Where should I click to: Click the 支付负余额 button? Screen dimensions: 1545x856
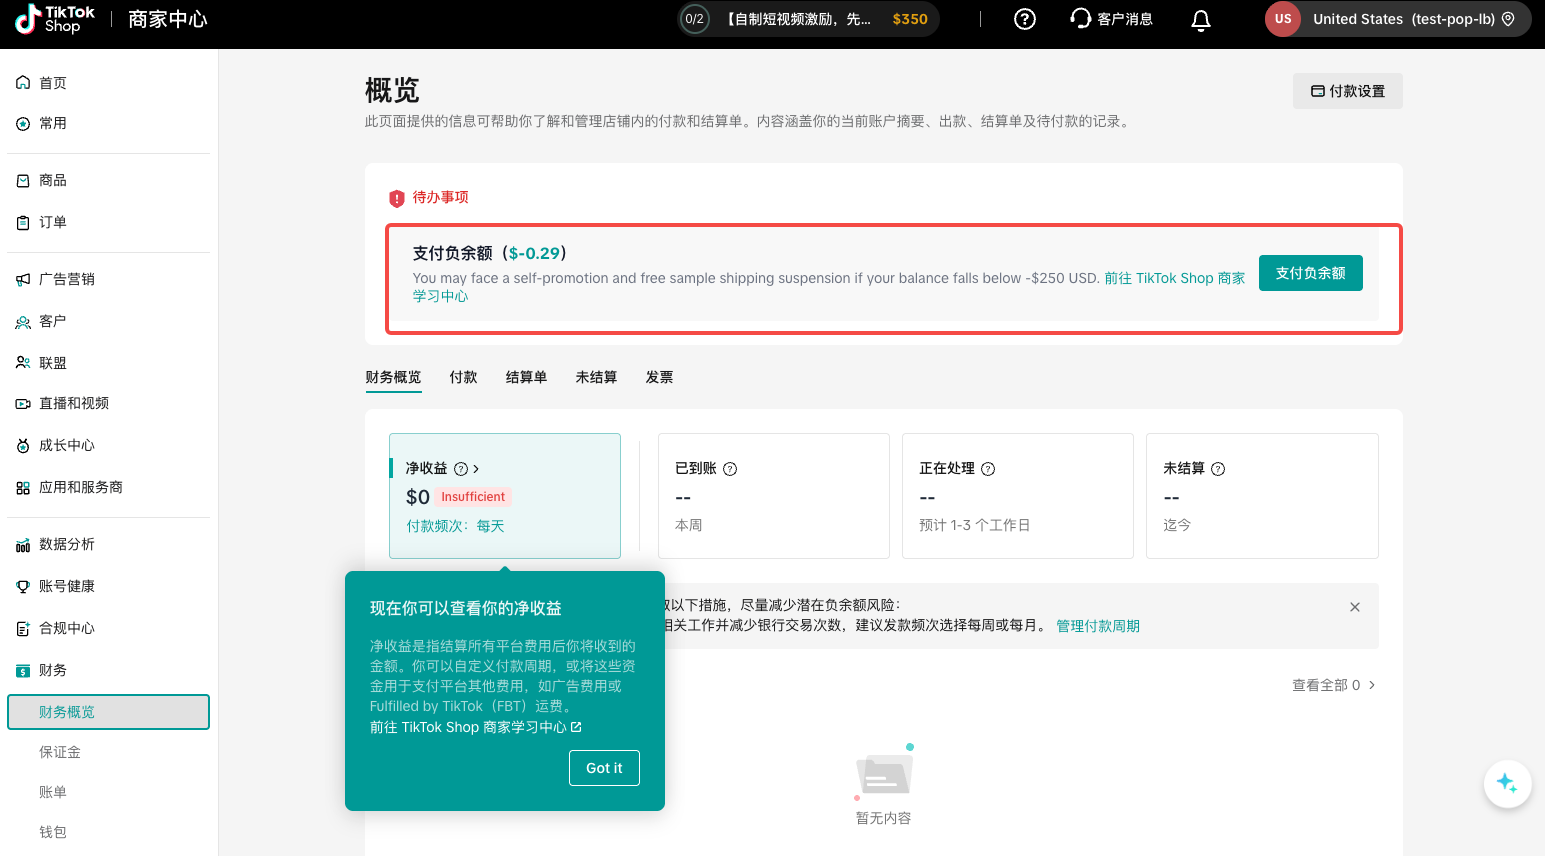(1310, 273)
